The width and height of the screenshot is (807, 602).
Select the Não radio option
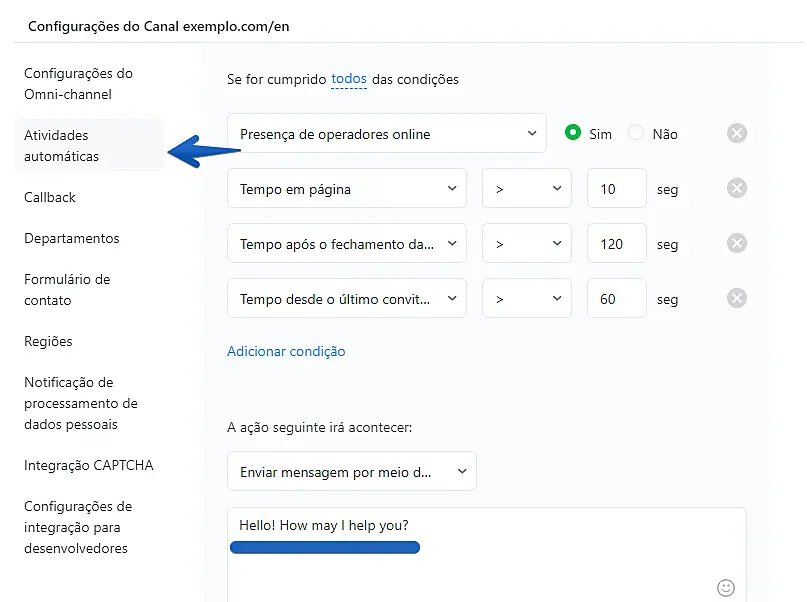click(x=636, y=133)
